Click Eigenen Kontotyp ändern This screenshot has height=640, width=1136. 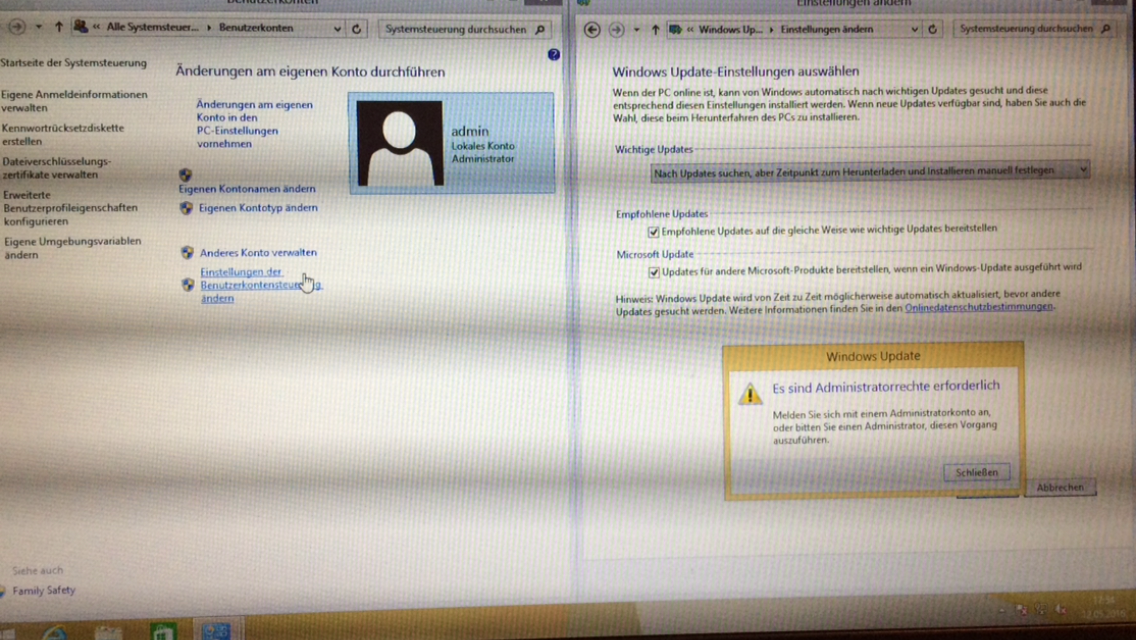(258, 208)
